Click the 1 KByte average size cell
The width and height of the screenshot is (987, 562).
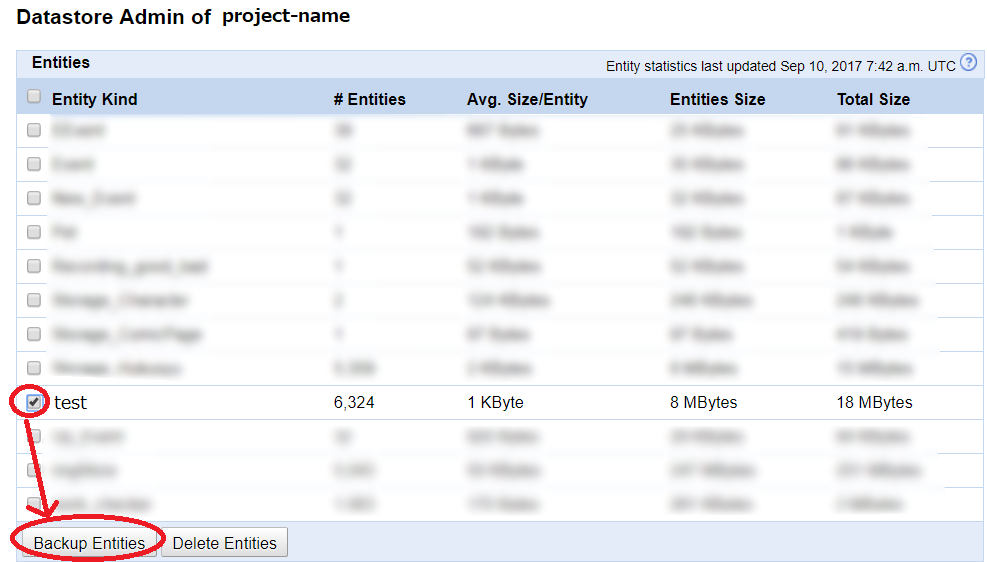click(x=495, y=403)
